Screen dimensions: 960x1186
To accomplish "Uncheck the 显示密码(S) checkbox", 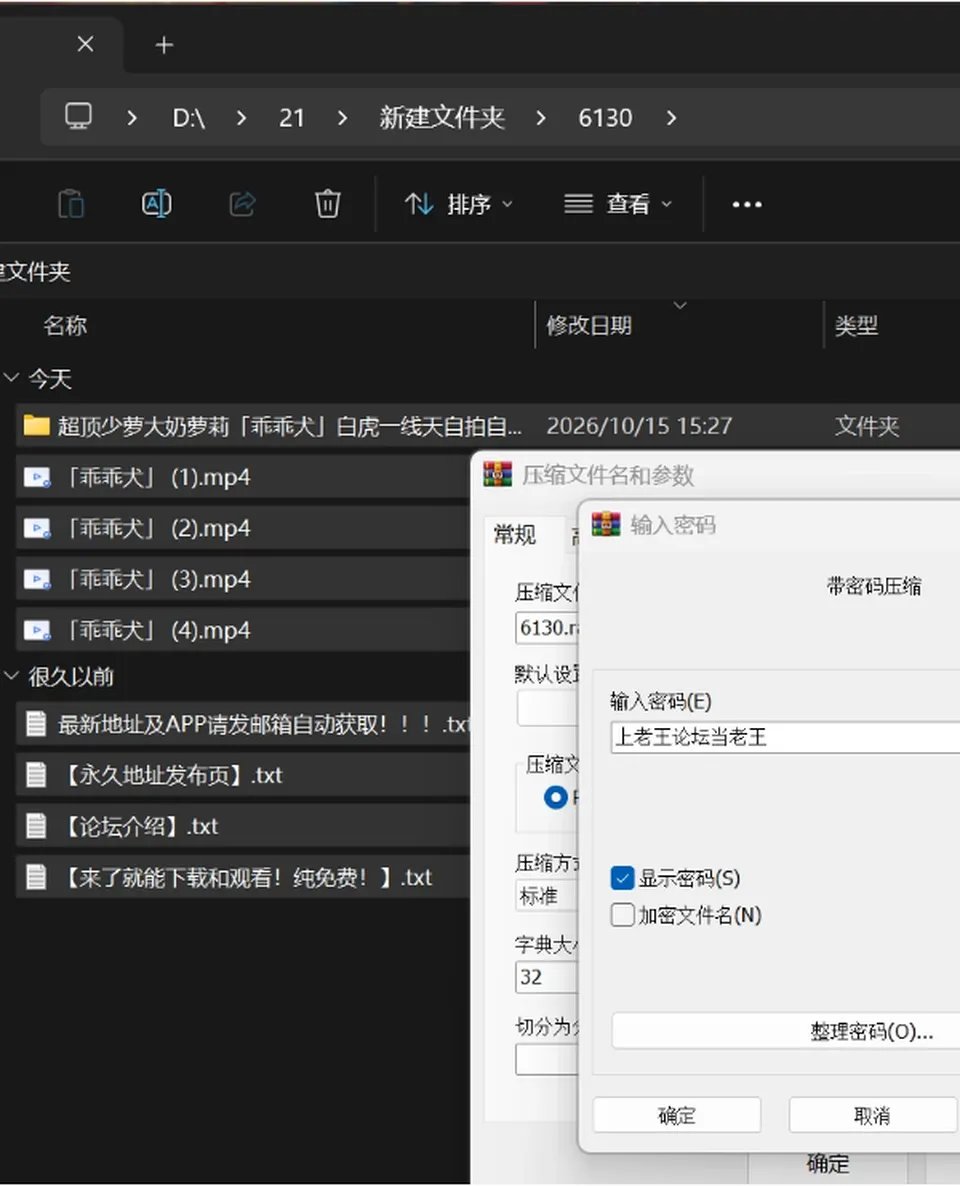I will tap(622, 878).
